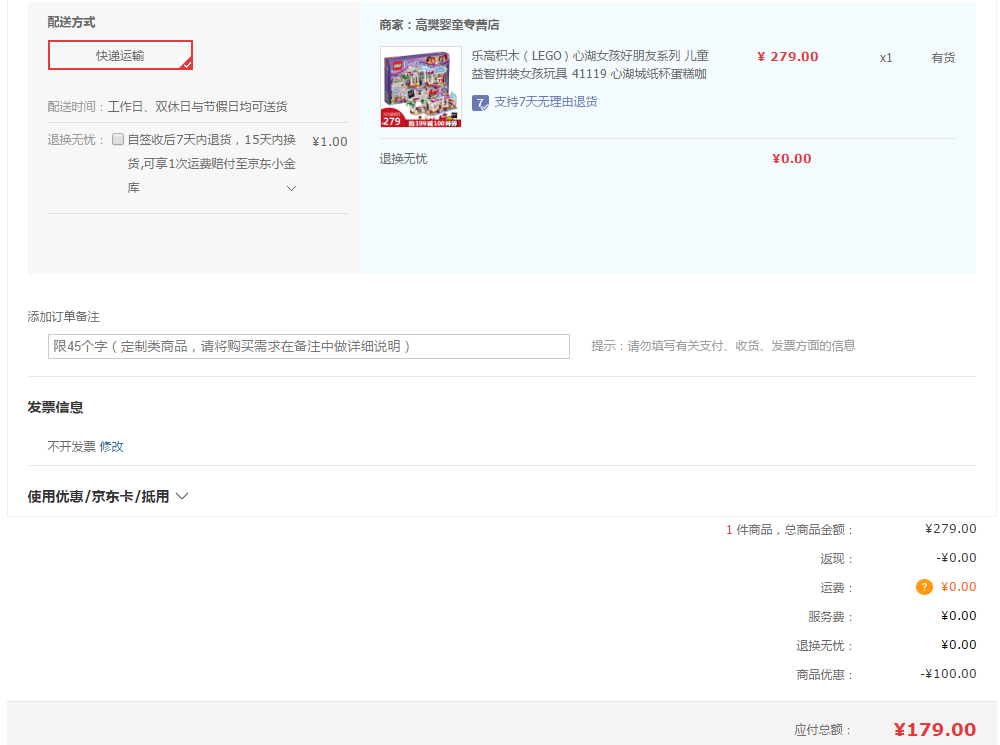Click the 服务费 ¥0.00 value
Image resolution: width=1000 pixels, height=745 pixels.
959,616
